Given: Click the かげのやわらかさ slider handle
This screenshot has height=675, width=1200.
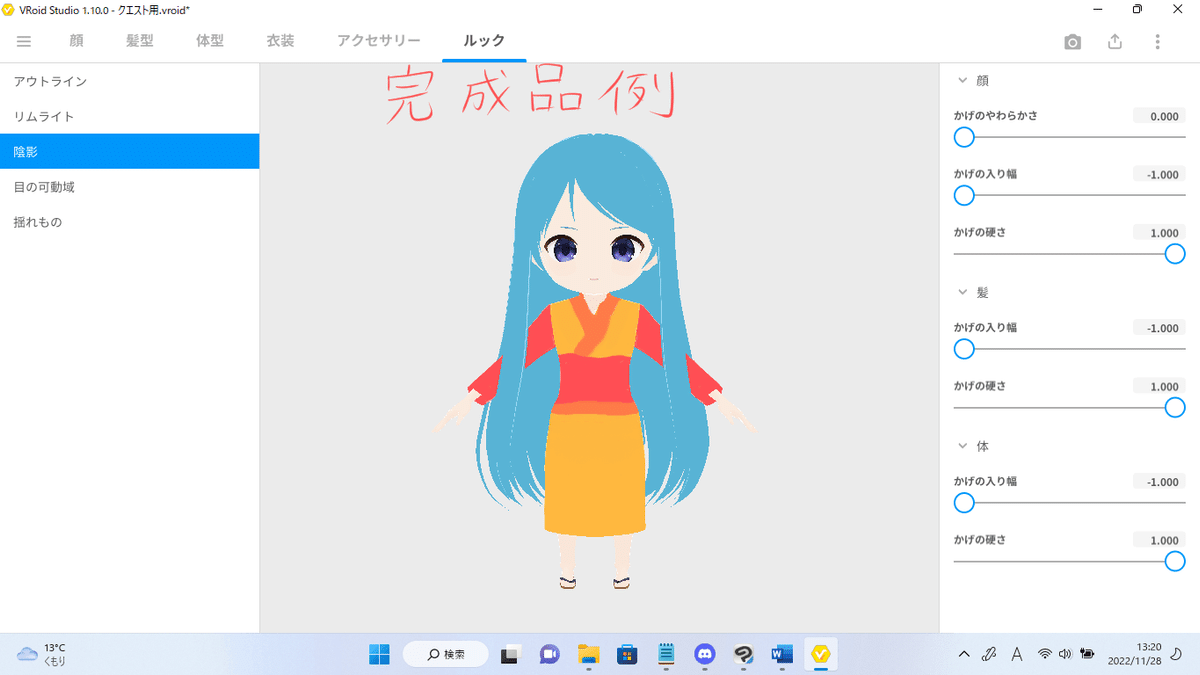Looking at the screenshot, I should pyautogui.click(x=963, y=137).
